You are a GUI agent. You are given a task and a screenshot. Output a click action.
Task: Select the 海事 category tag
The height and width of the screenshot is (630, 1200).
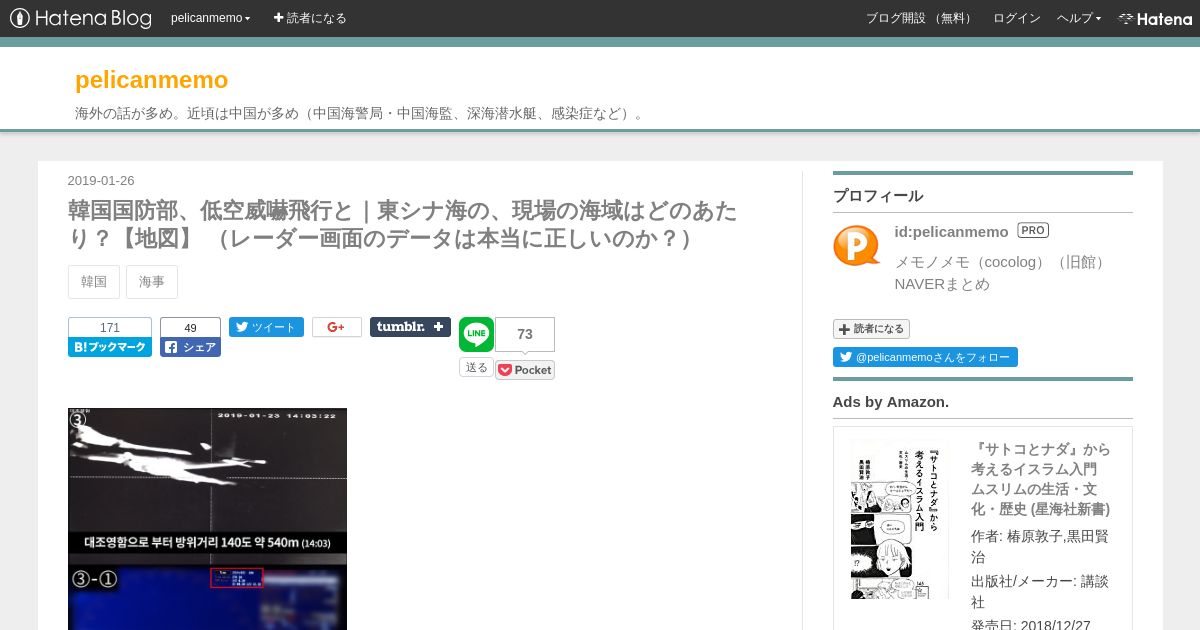point(152,282)
